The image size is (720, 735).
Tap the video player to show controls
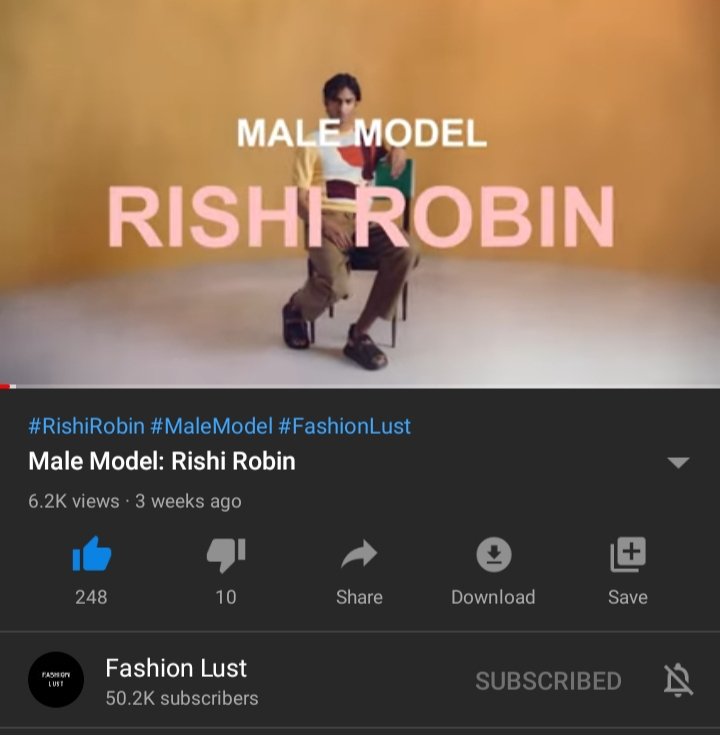360,192
